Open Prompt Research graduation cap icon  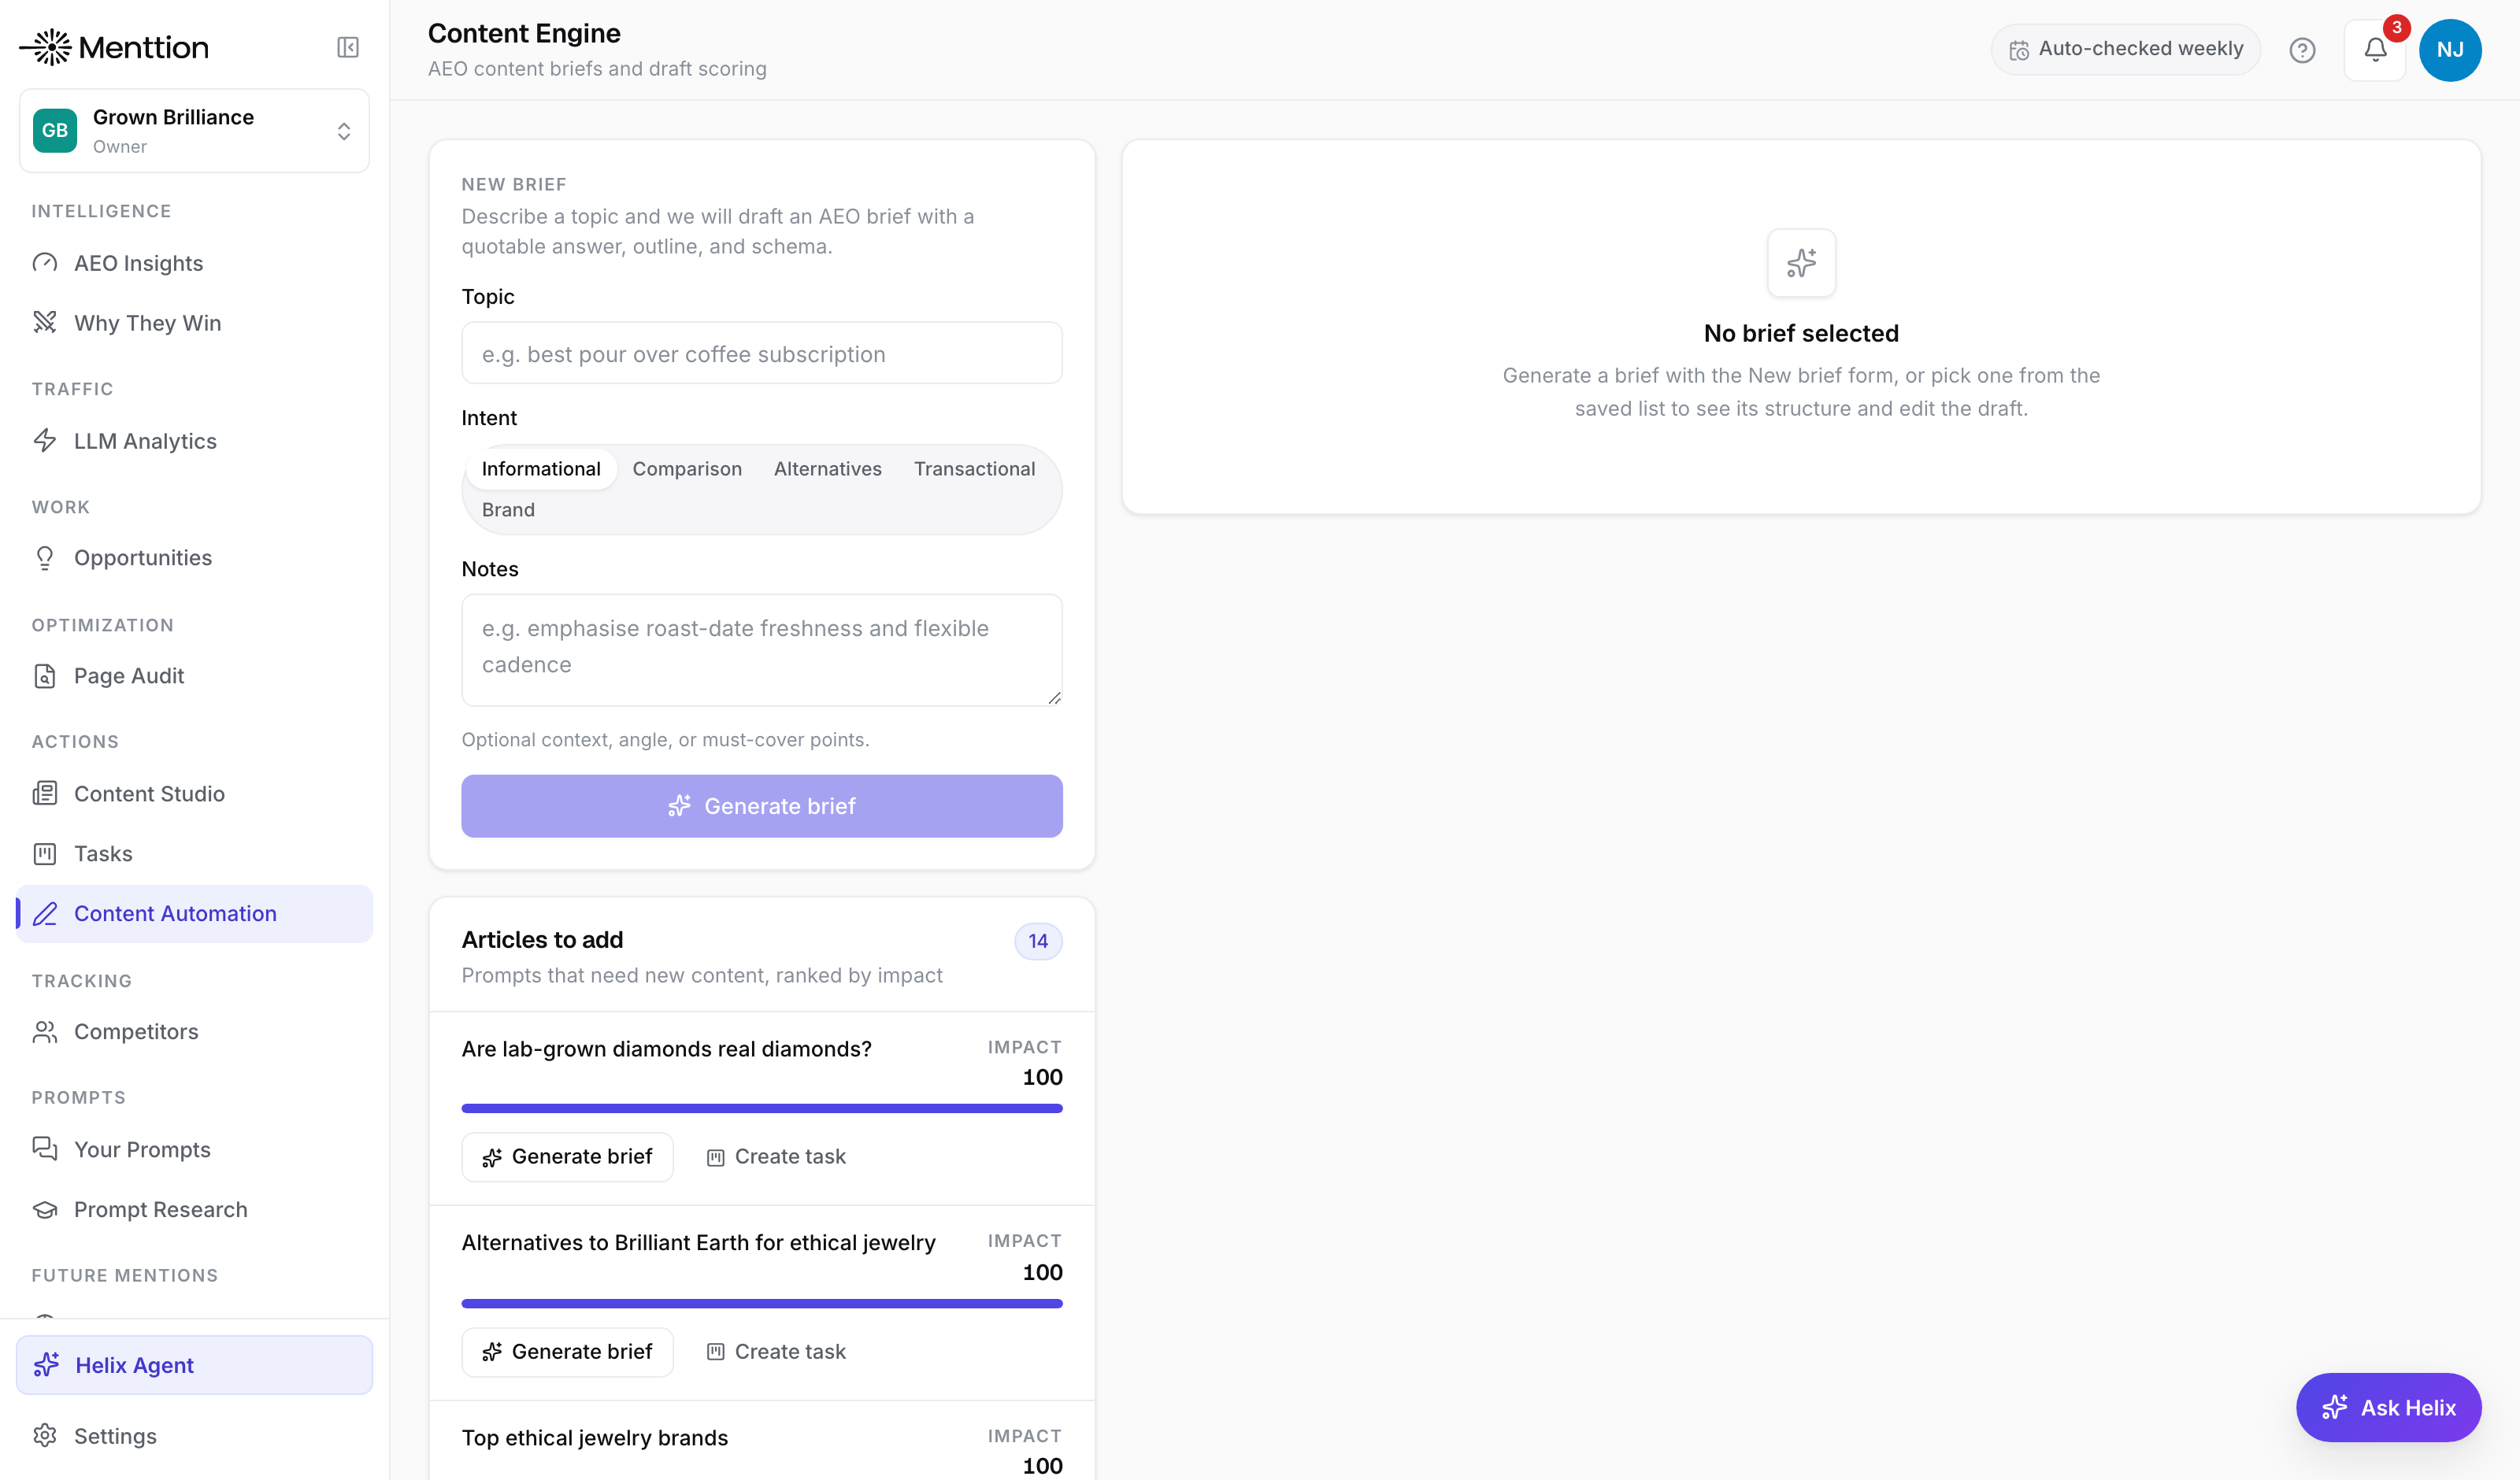(x=45, y=1209)
